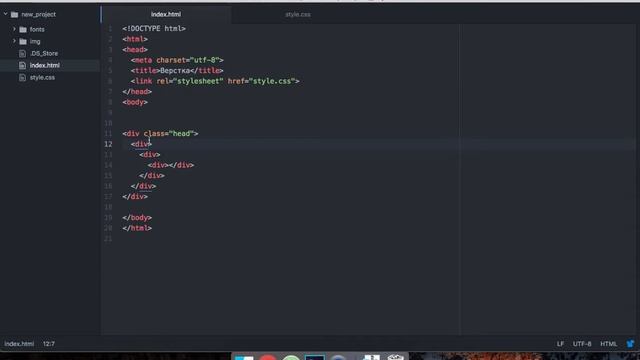640x360 pixels.
Task: Collapse the new_project root folder chevron
Action: 6,14
